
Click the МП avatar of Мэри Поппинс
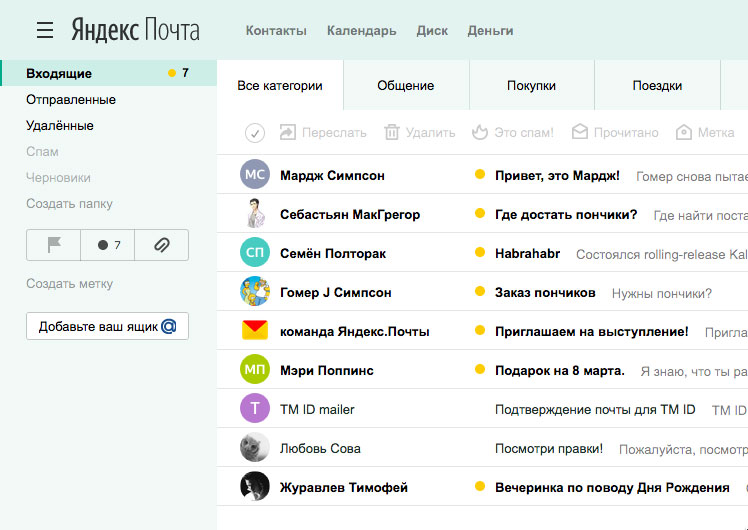point(255,369)
